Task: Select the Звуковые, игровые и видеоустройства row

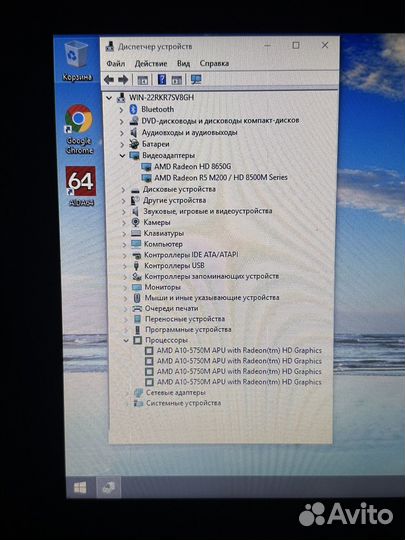Action: coord(208,211)
